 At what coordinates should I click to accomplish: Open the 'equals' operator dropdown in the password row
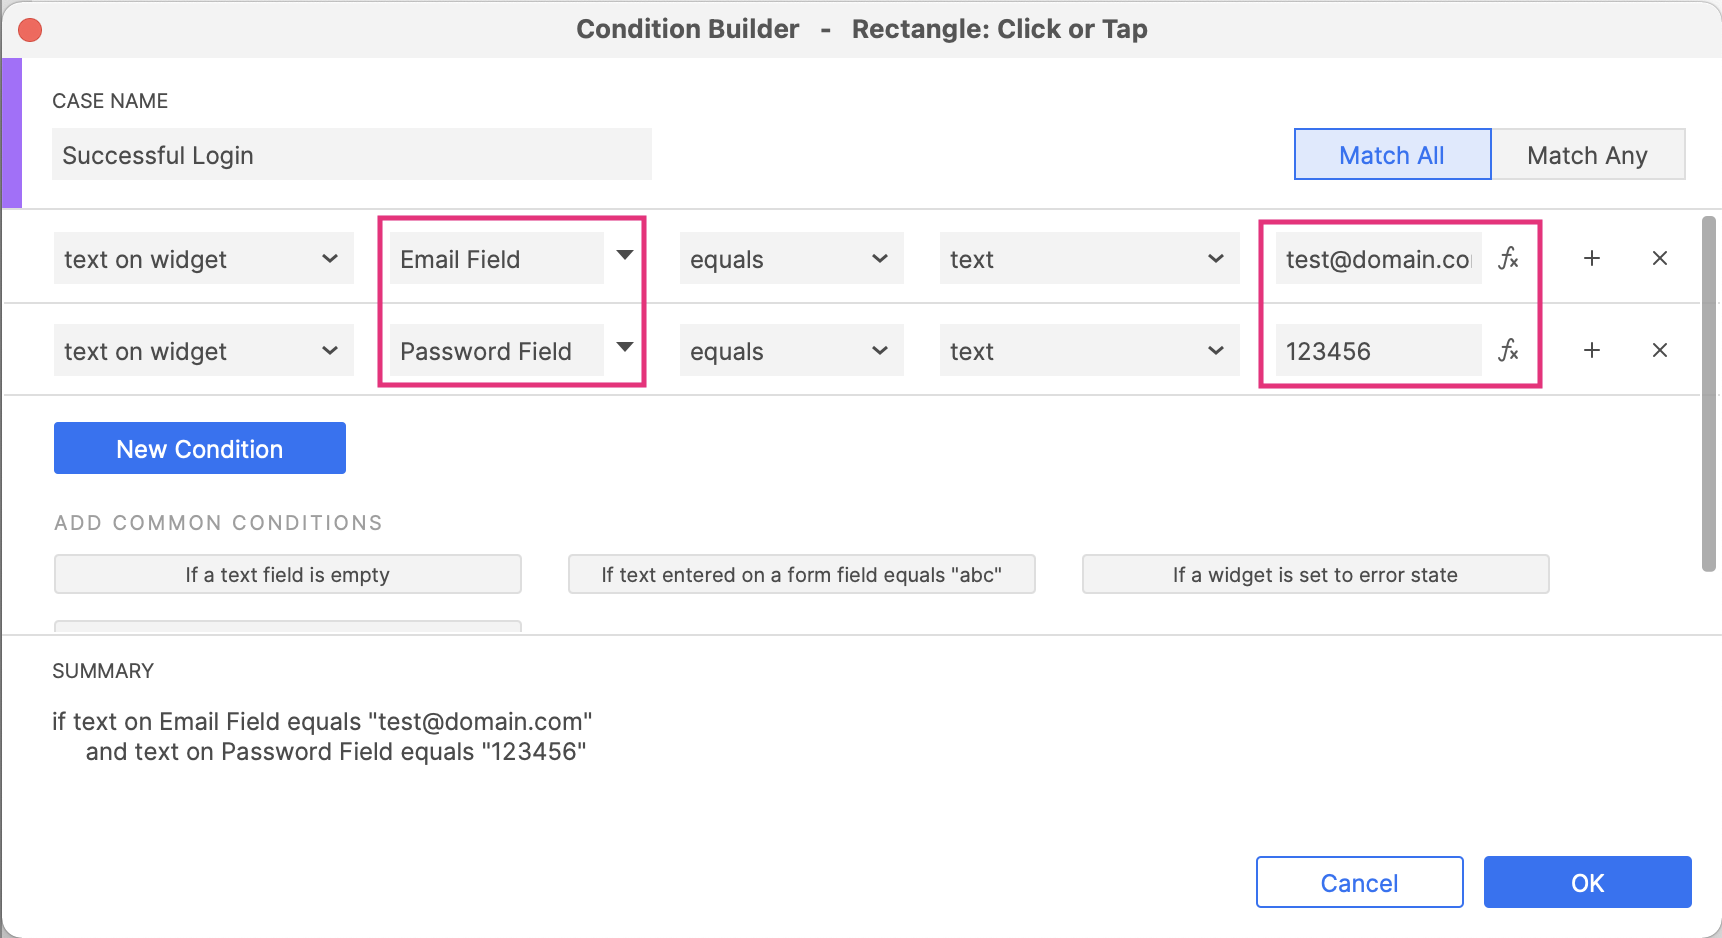tap(791, 350)
